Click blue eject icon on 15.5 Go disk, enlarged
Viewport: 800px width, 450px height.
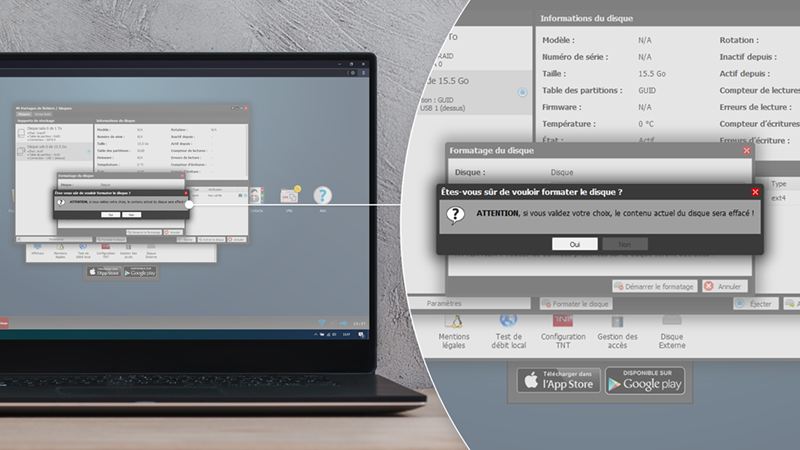(522, 92)
